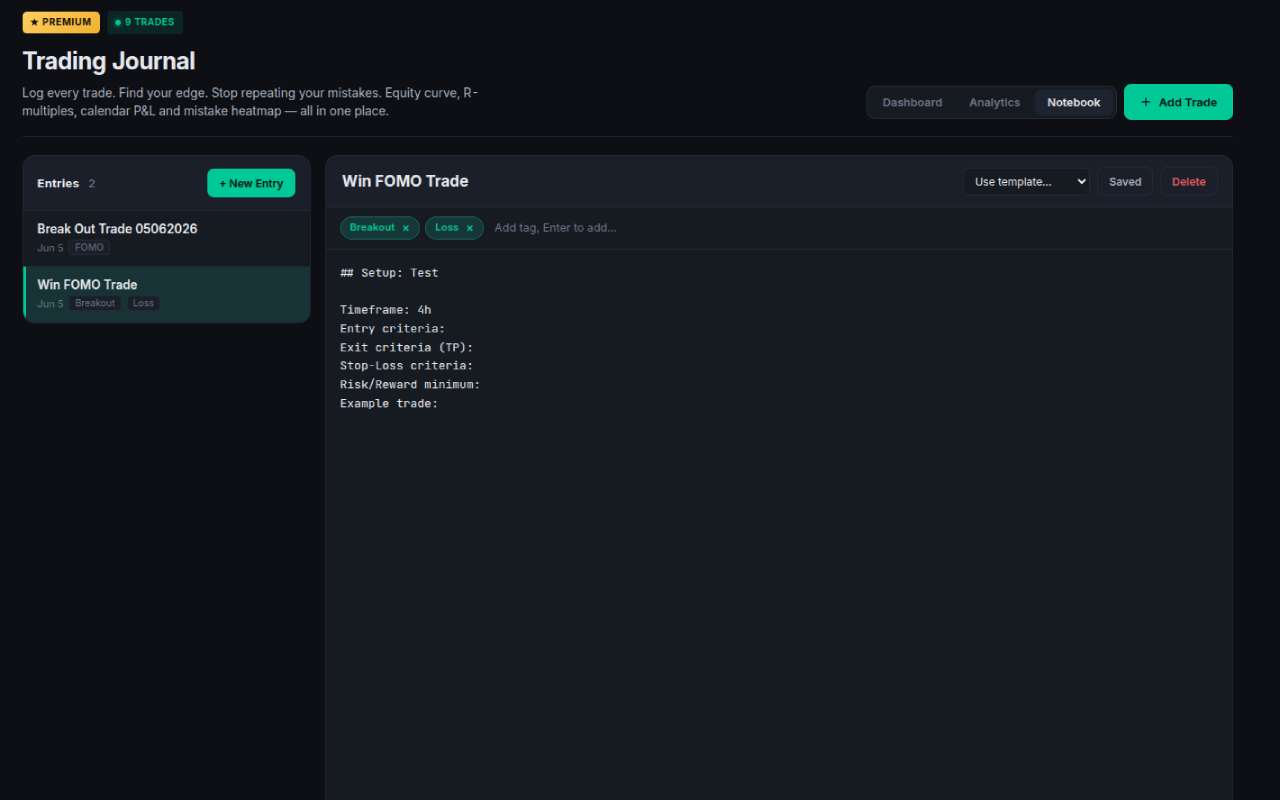Image resolution: width=1280 pixels, height=800 pixels.
Task: Select the Win FOMO Trade entry in list
Action: pos(167,294)
